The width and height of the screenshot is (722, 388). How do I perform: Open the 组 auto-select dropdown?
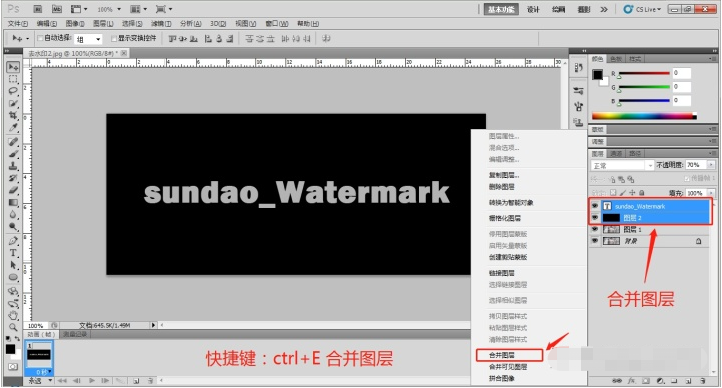[x=89, y=39]
